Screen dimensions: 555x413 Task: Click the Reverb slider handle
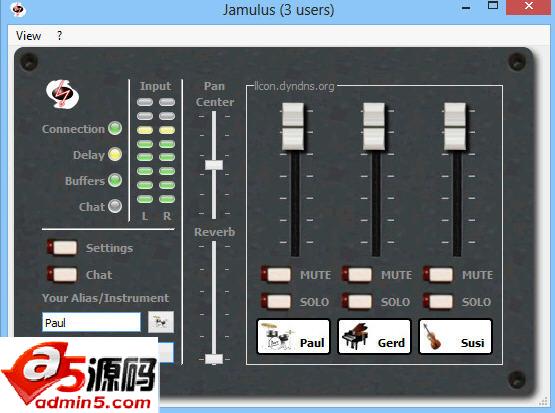click(214, 359)
